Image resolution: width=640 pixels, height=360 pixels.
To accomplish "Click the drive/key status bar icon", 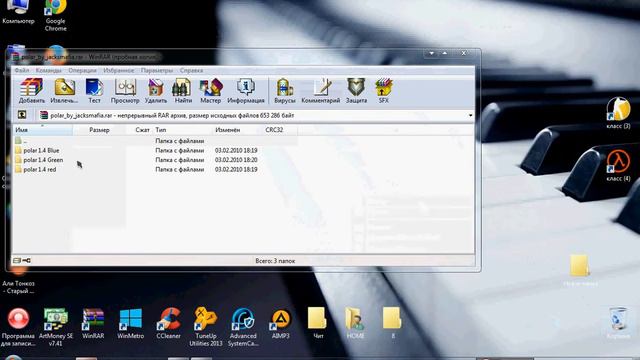I will (x=22, y=260).
